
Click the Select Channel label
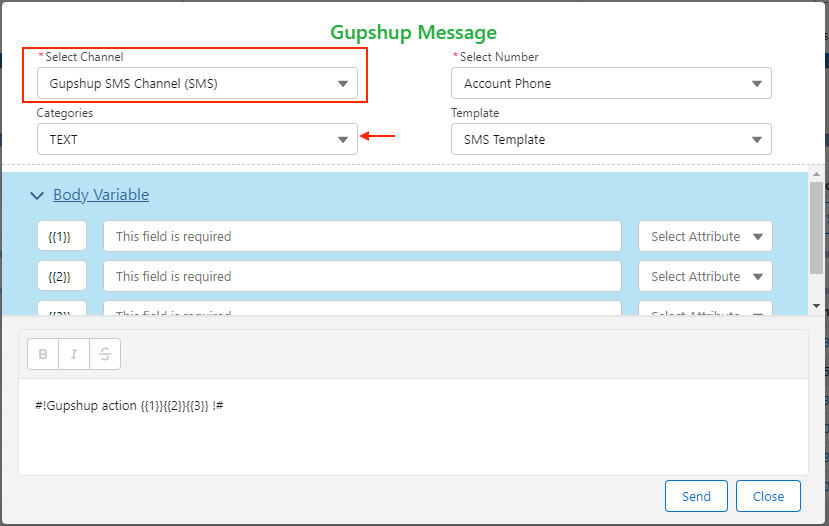pyautogui.click(x=84, y=57)
